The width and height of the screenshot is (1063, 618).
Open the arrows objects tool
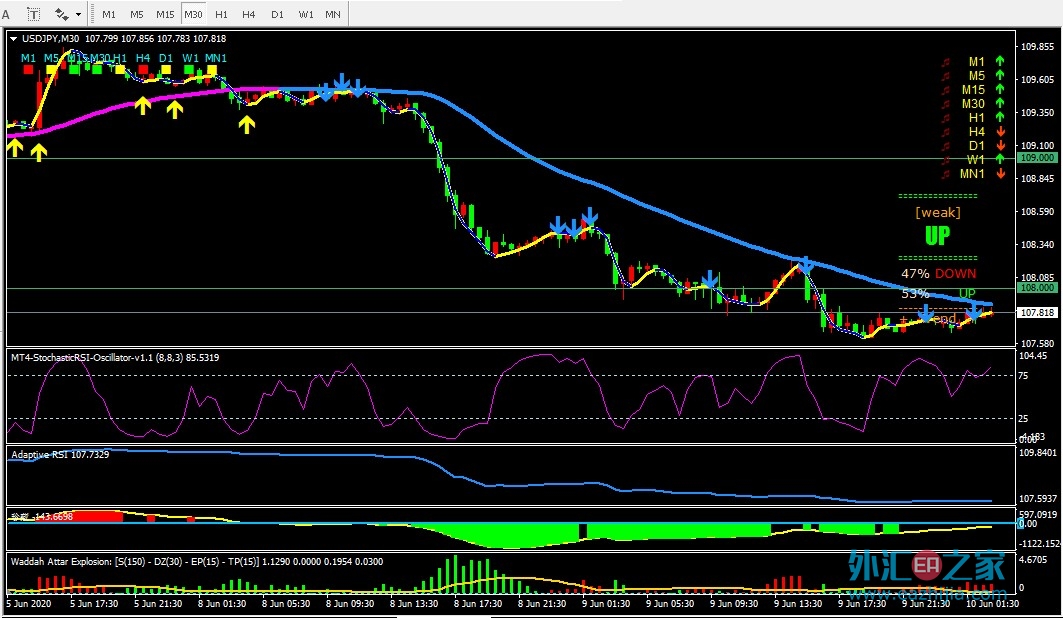coord(62,14)
